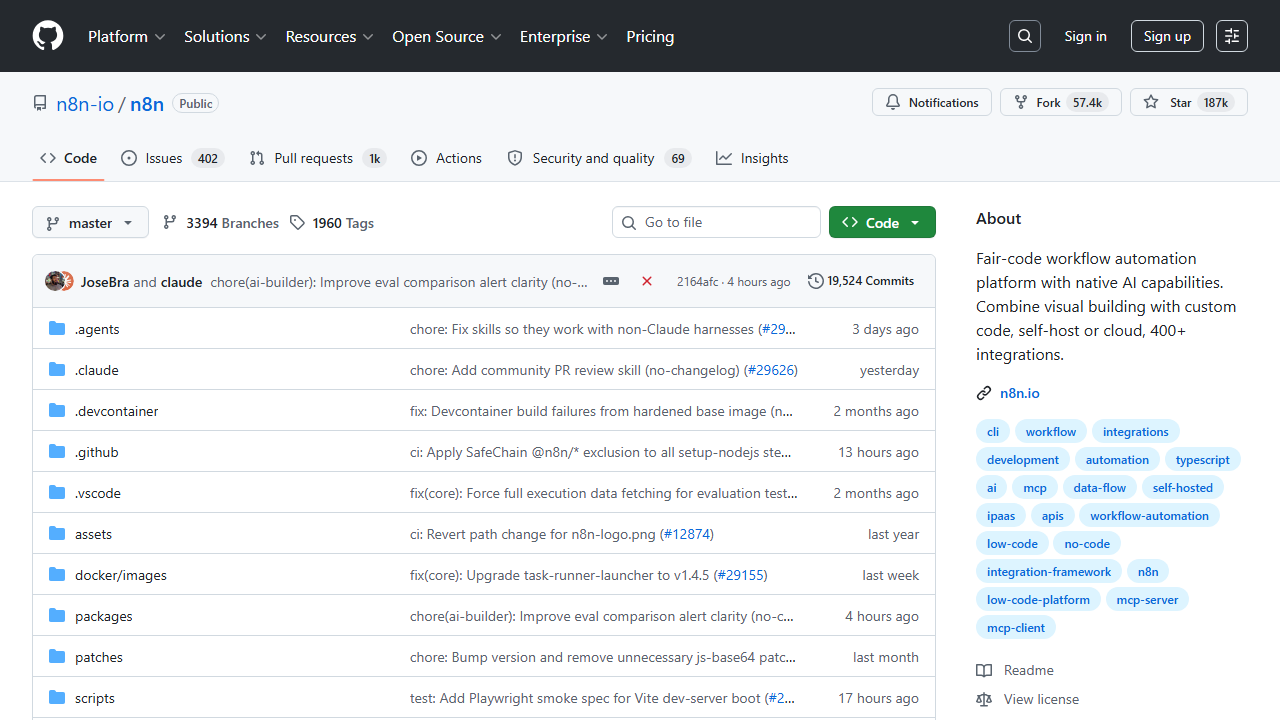Open the Platform dropdown menu
Screen dimensions: 1280x720
(126, 36)
